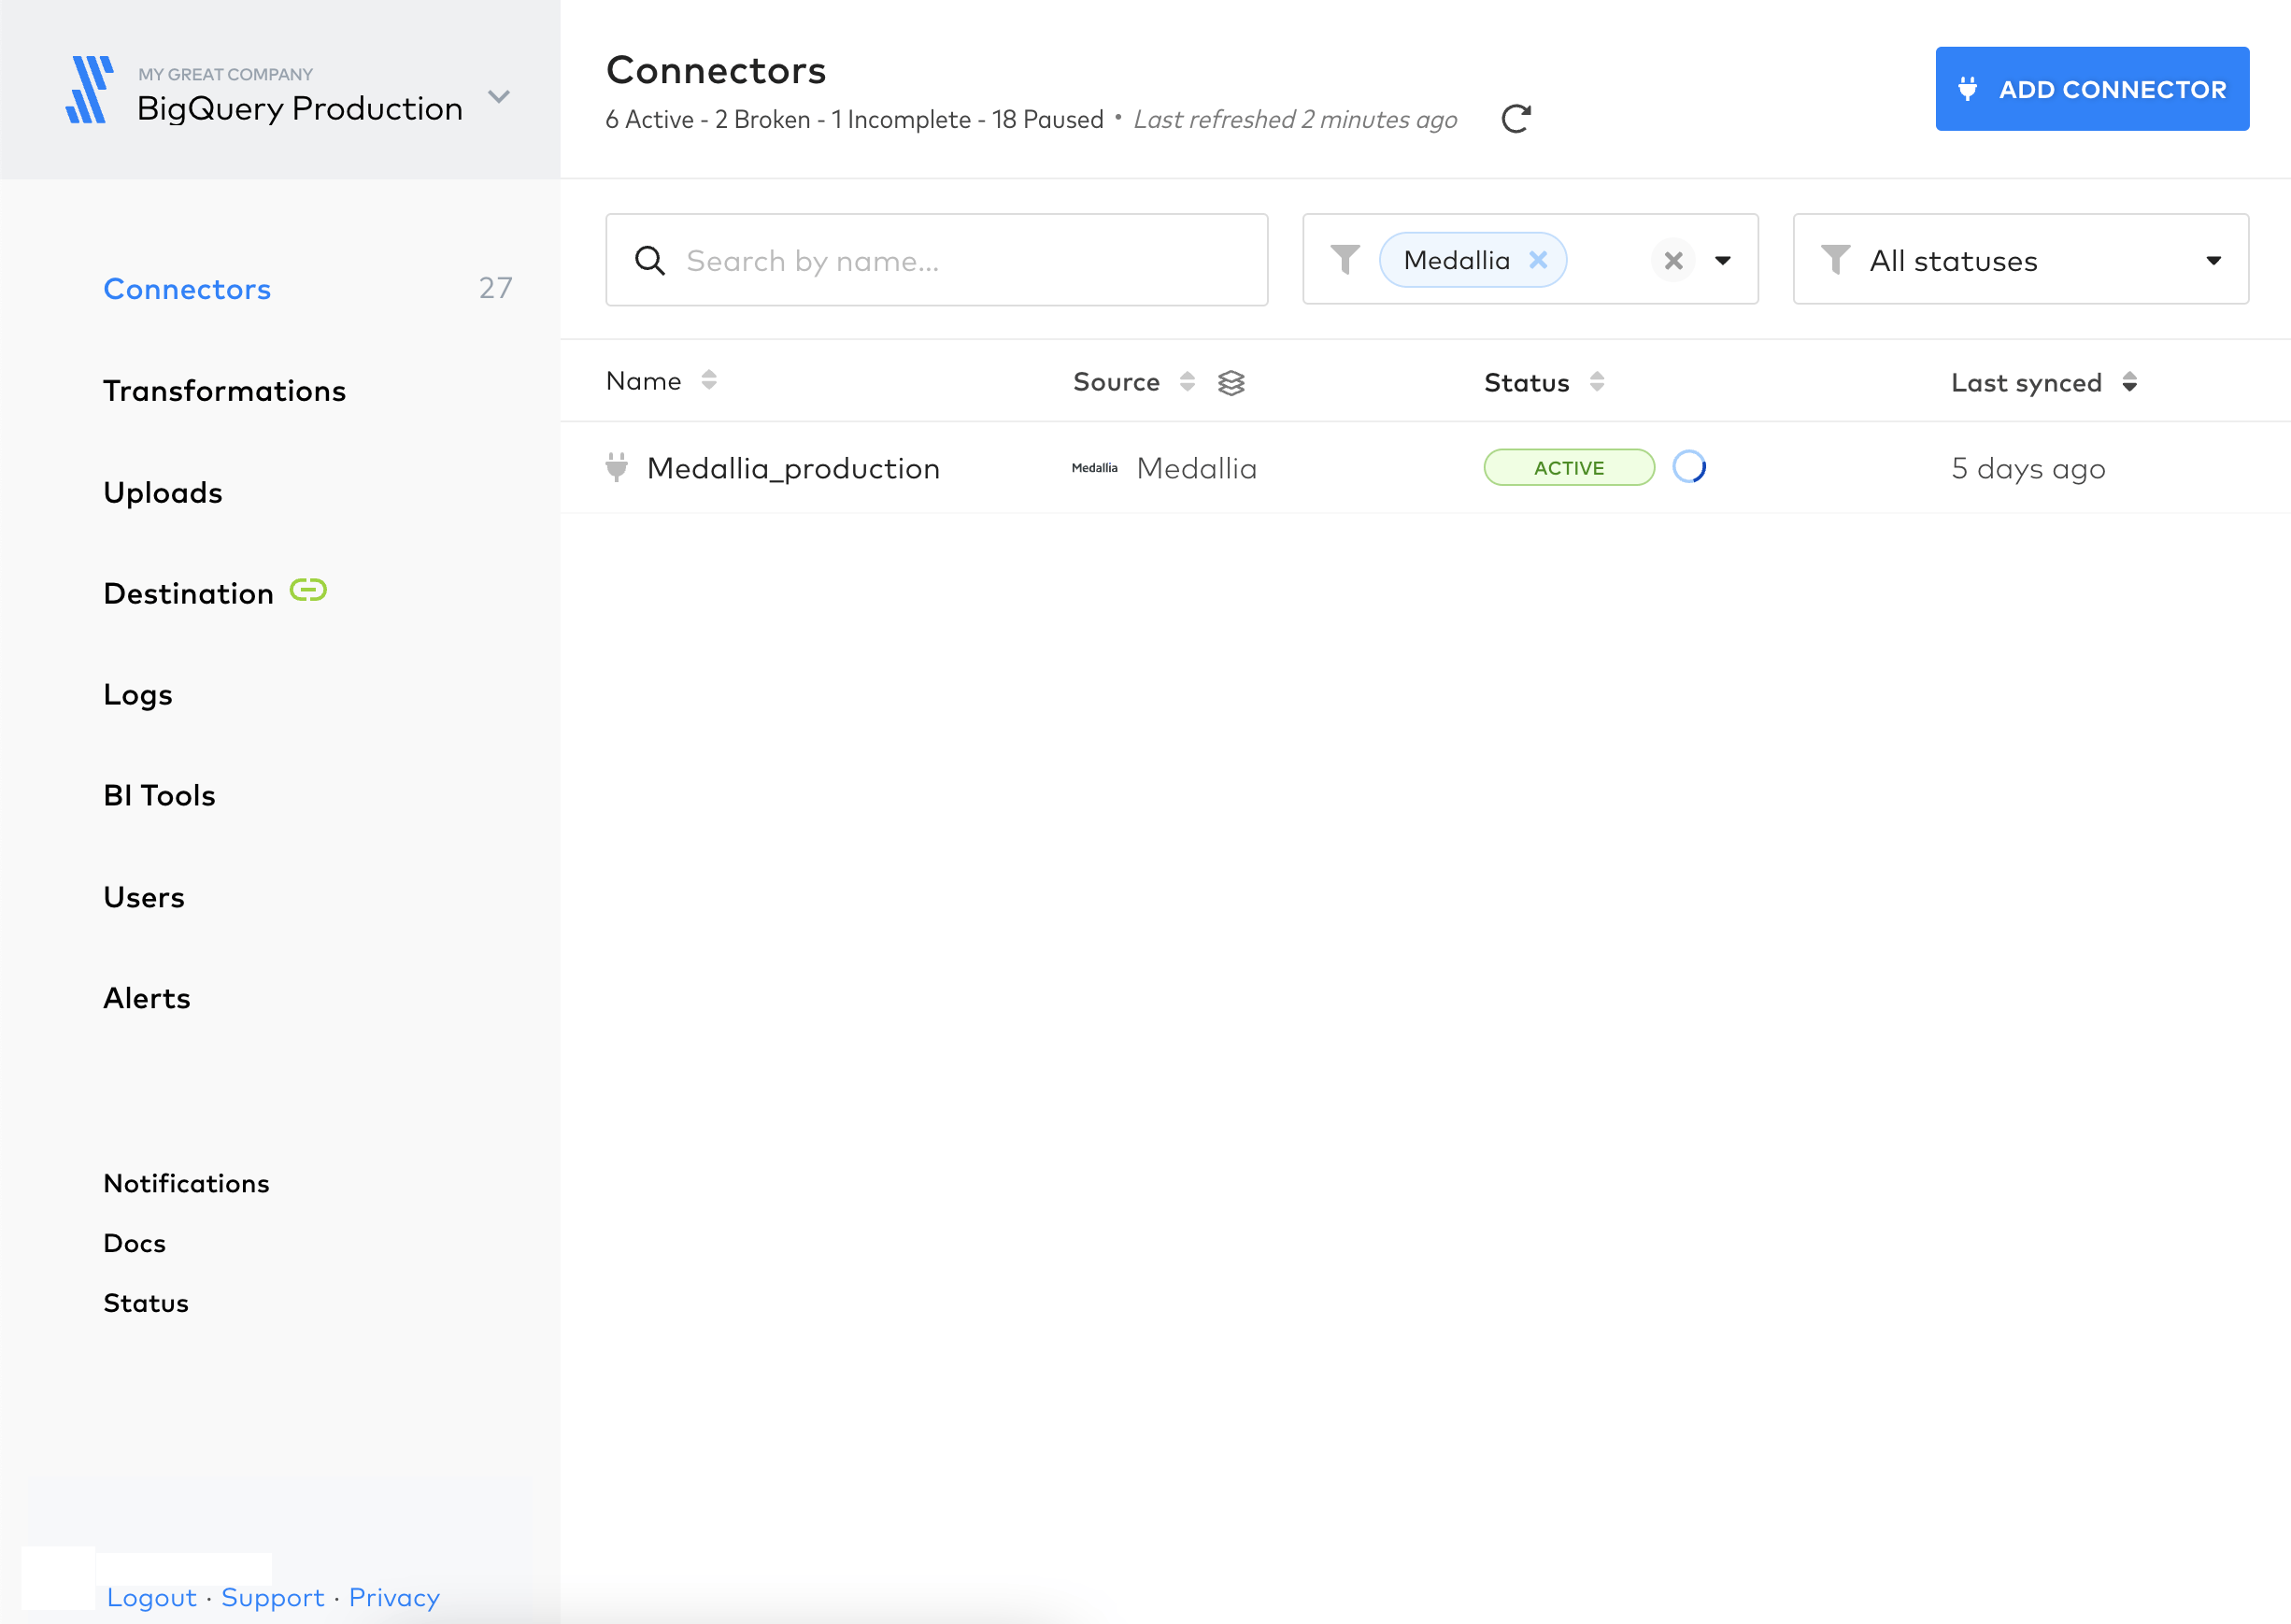Click the status filter funnel icon
Screen dimensions: 2291x1624
1835,260
